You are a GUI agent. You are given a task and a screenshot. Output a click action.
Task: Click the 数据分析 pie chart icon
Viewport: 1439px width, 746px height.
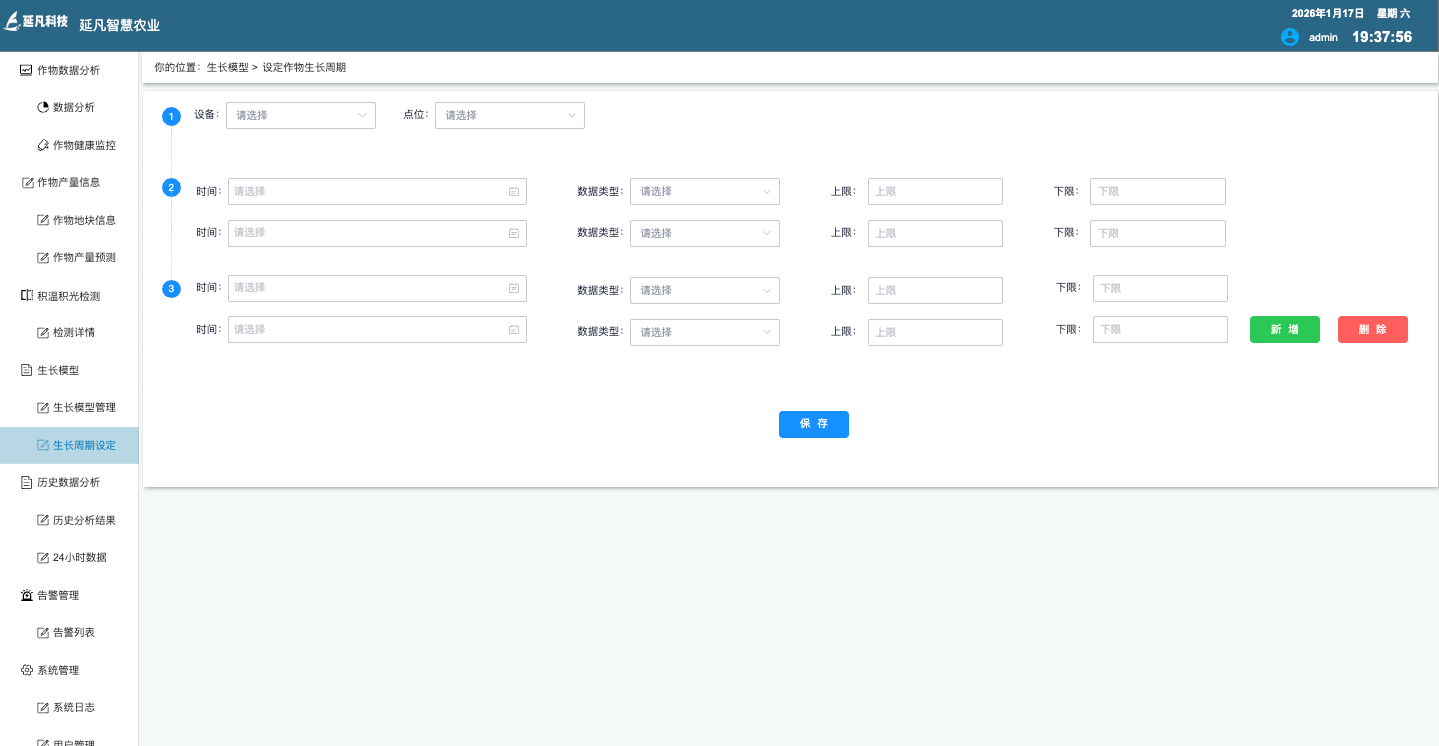pos(43,107)
